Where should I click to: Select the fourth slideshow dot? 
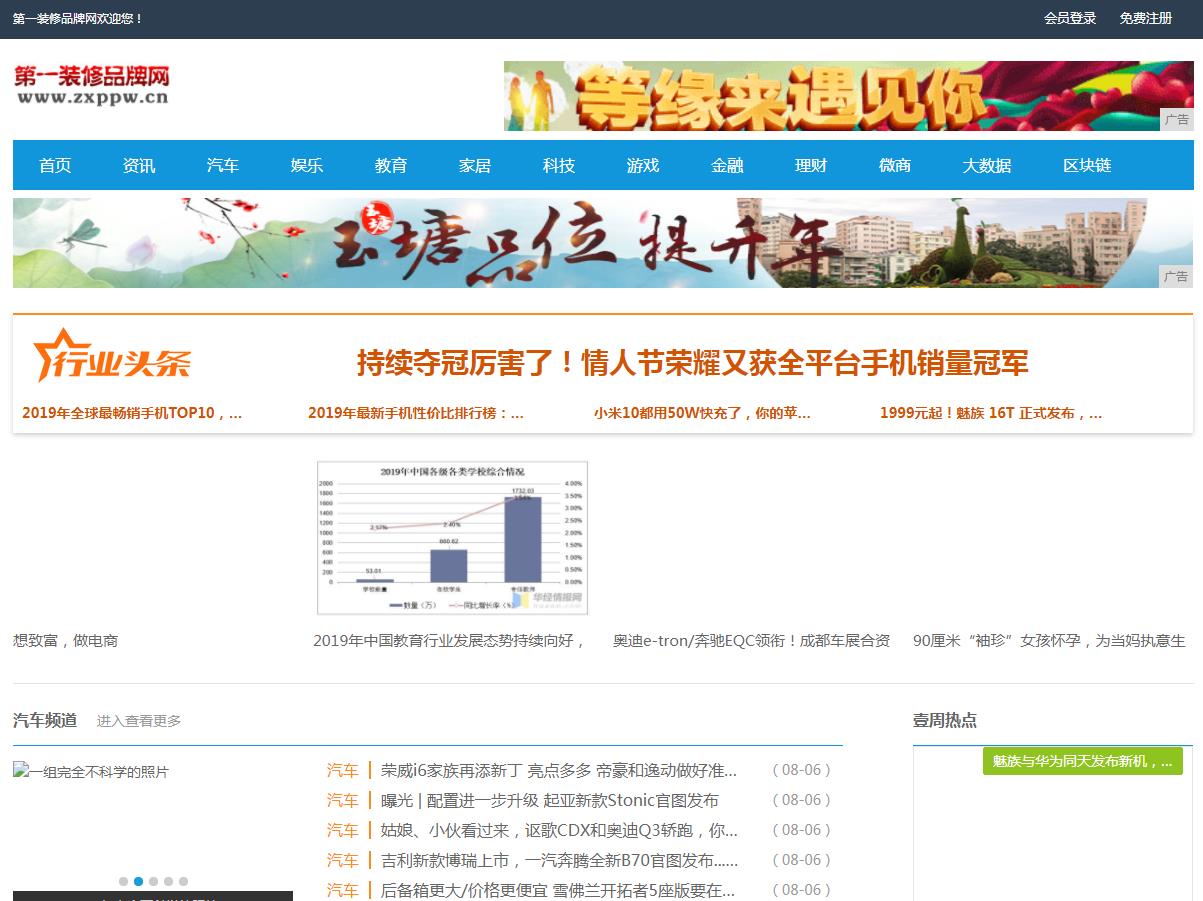[x=168, y=882]
